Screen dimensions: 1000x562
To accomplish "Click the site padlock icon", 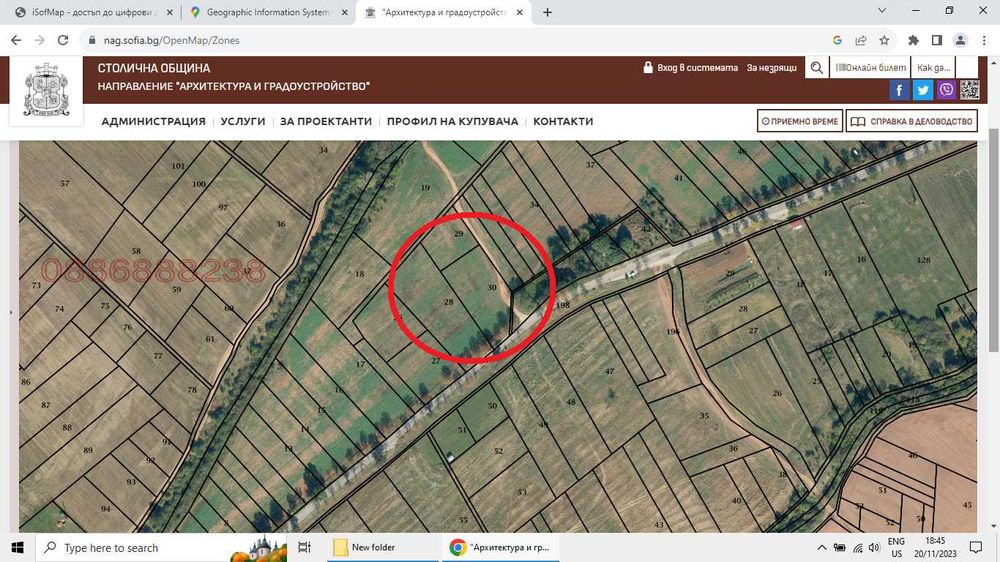I will (x=92, y=40).
